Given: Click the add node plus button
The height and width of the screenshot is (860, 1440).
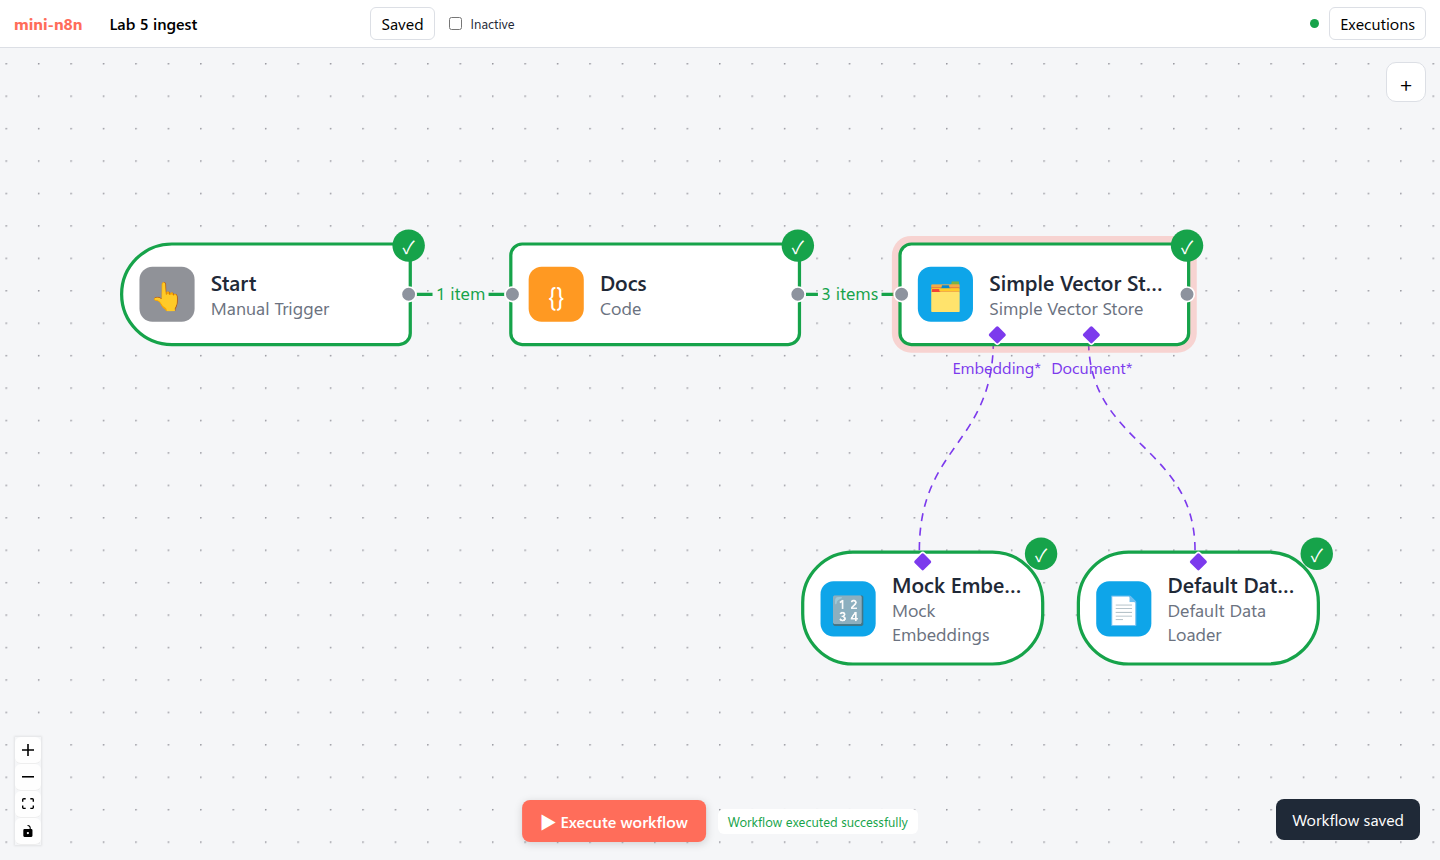Looking at the screenshot, I should 1405,82.
